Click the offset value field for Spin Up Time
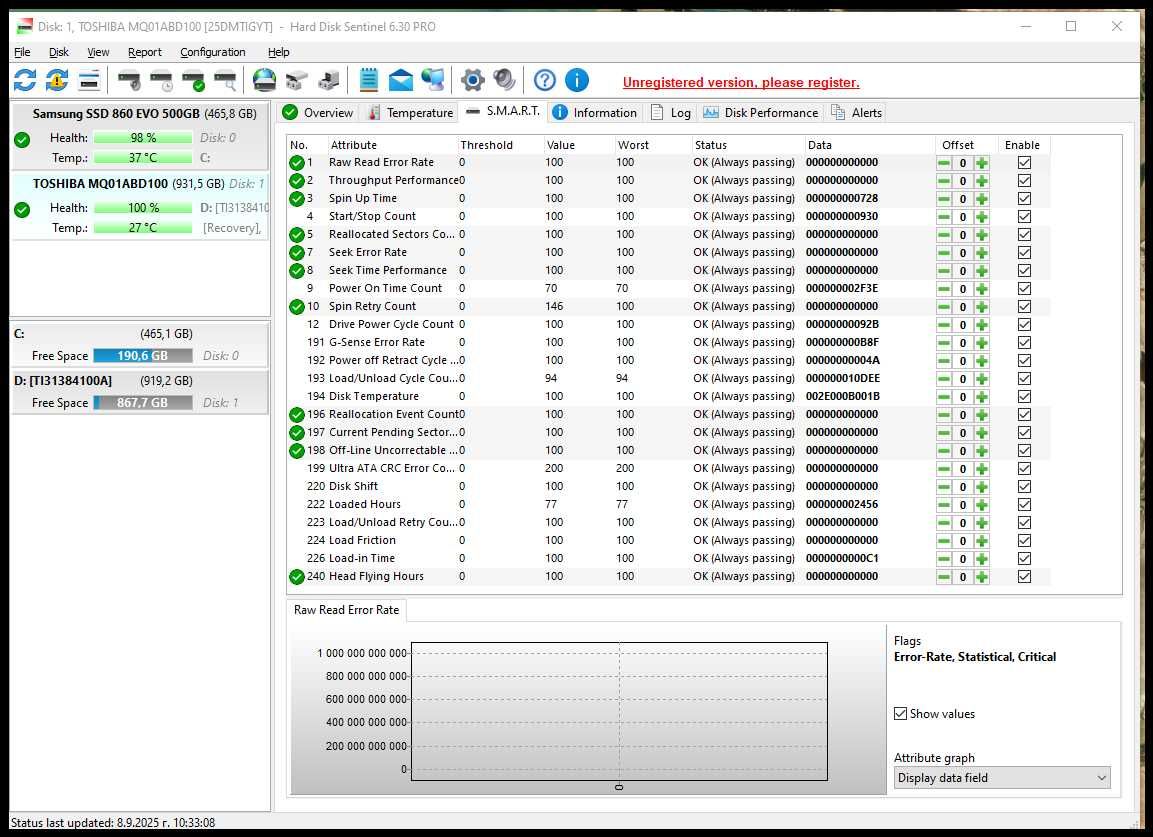 click(963, 199)
